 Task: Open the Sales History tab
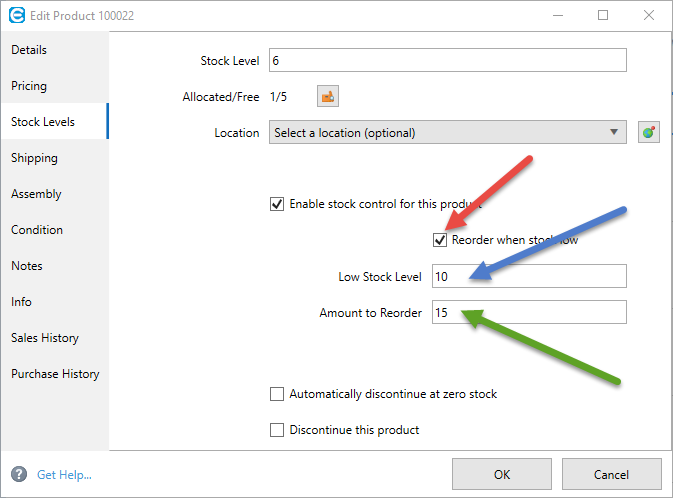(45, 338)
